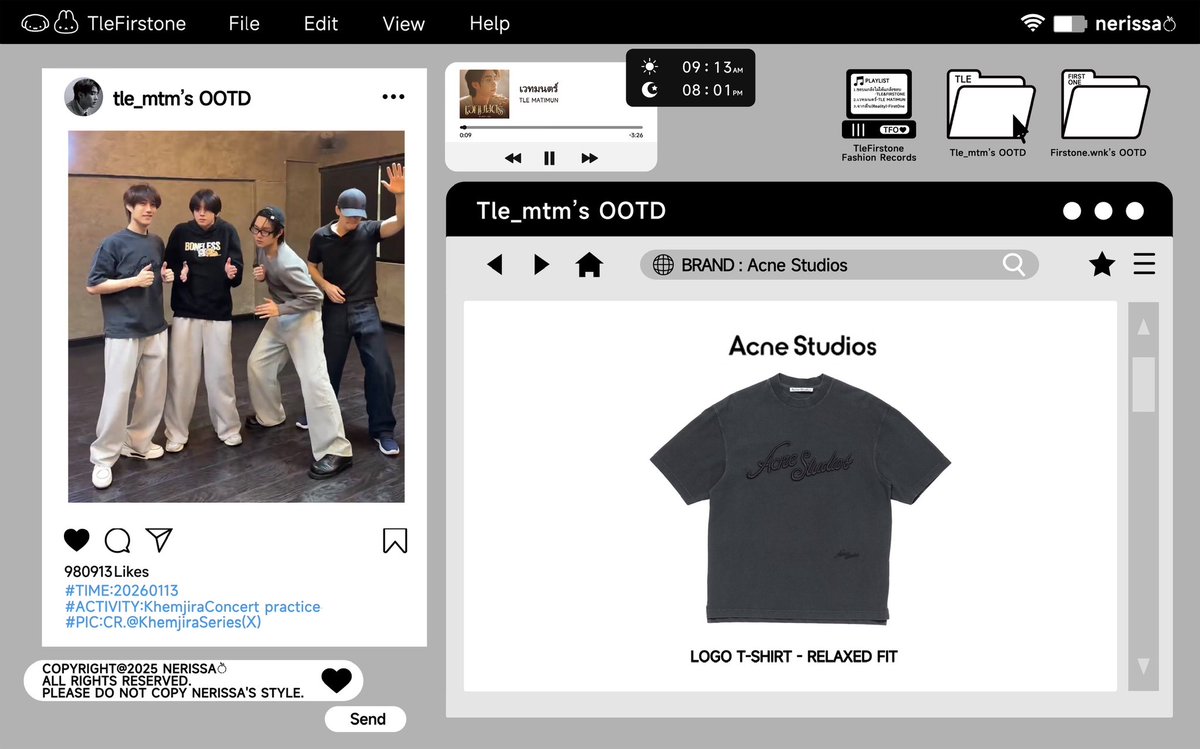Click the first window control dot
This screenshot has width=1200, height=749.
pos(1072,211)
